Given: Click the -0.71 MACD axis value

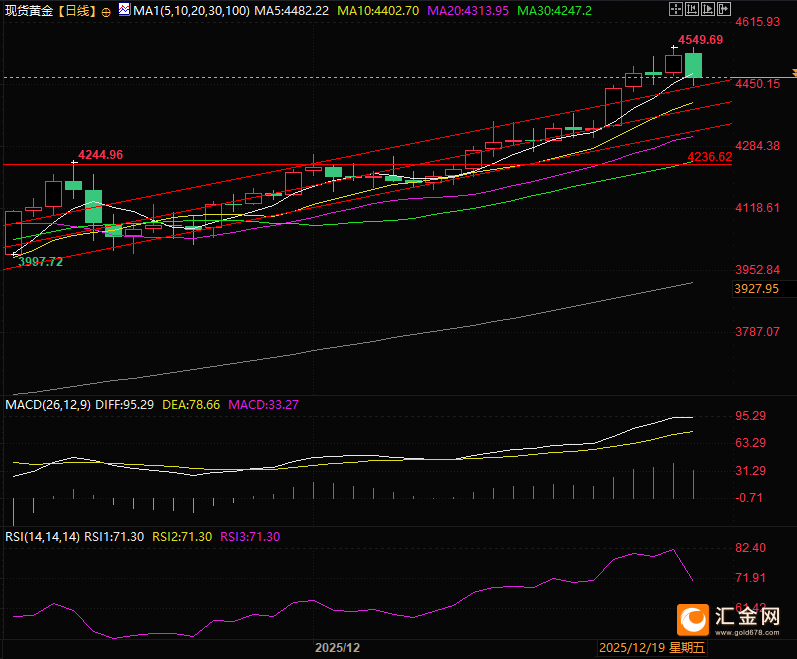Looking at the screenshot, I should pyautogui.click(x=749, y=498).
